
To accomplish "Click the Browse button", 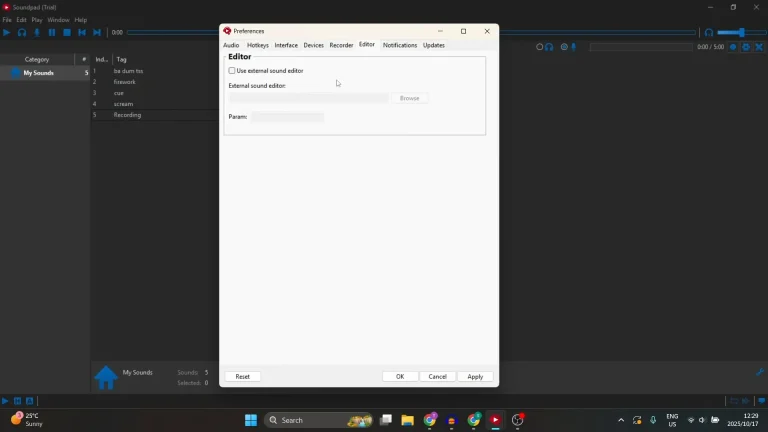I will pos(409,98).
